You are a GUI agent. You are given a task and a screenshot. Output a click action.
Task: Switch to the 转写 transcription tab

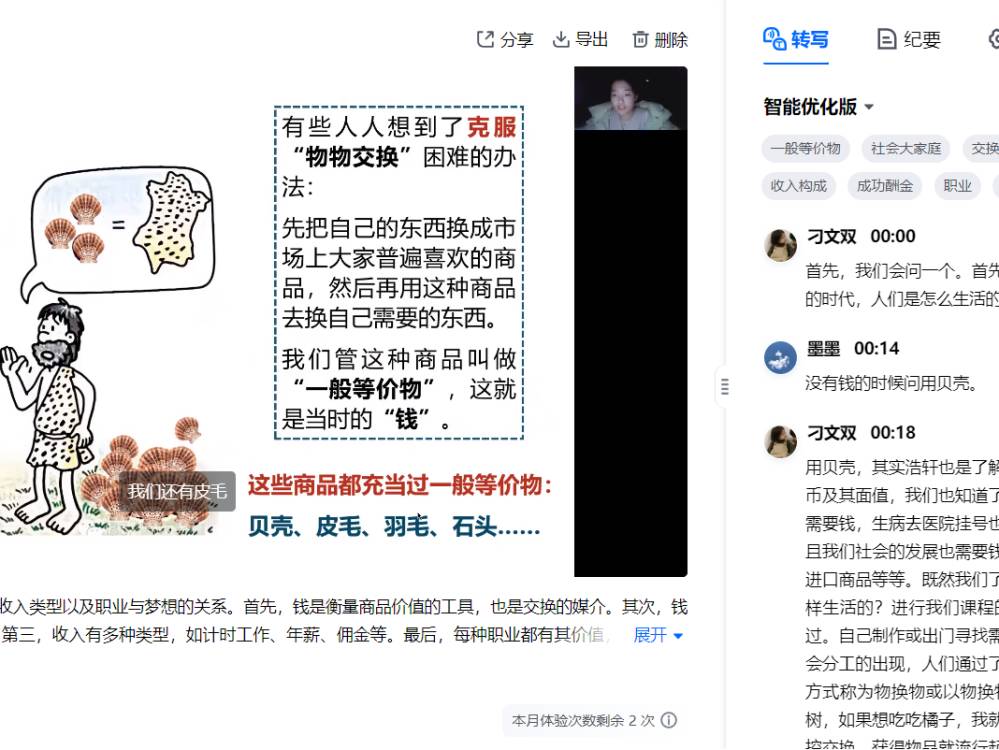pyautogui.click(x=796, y=40)
